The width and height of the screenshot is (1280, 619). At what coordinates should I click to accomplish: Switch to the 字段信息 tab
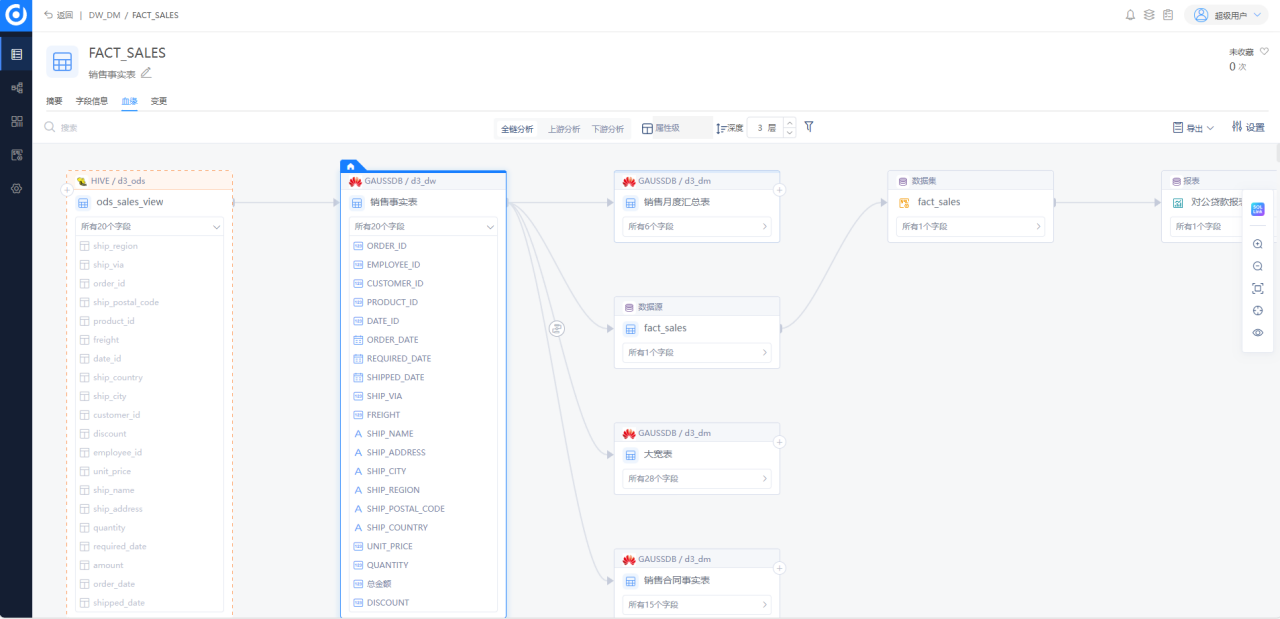[92, 101]
